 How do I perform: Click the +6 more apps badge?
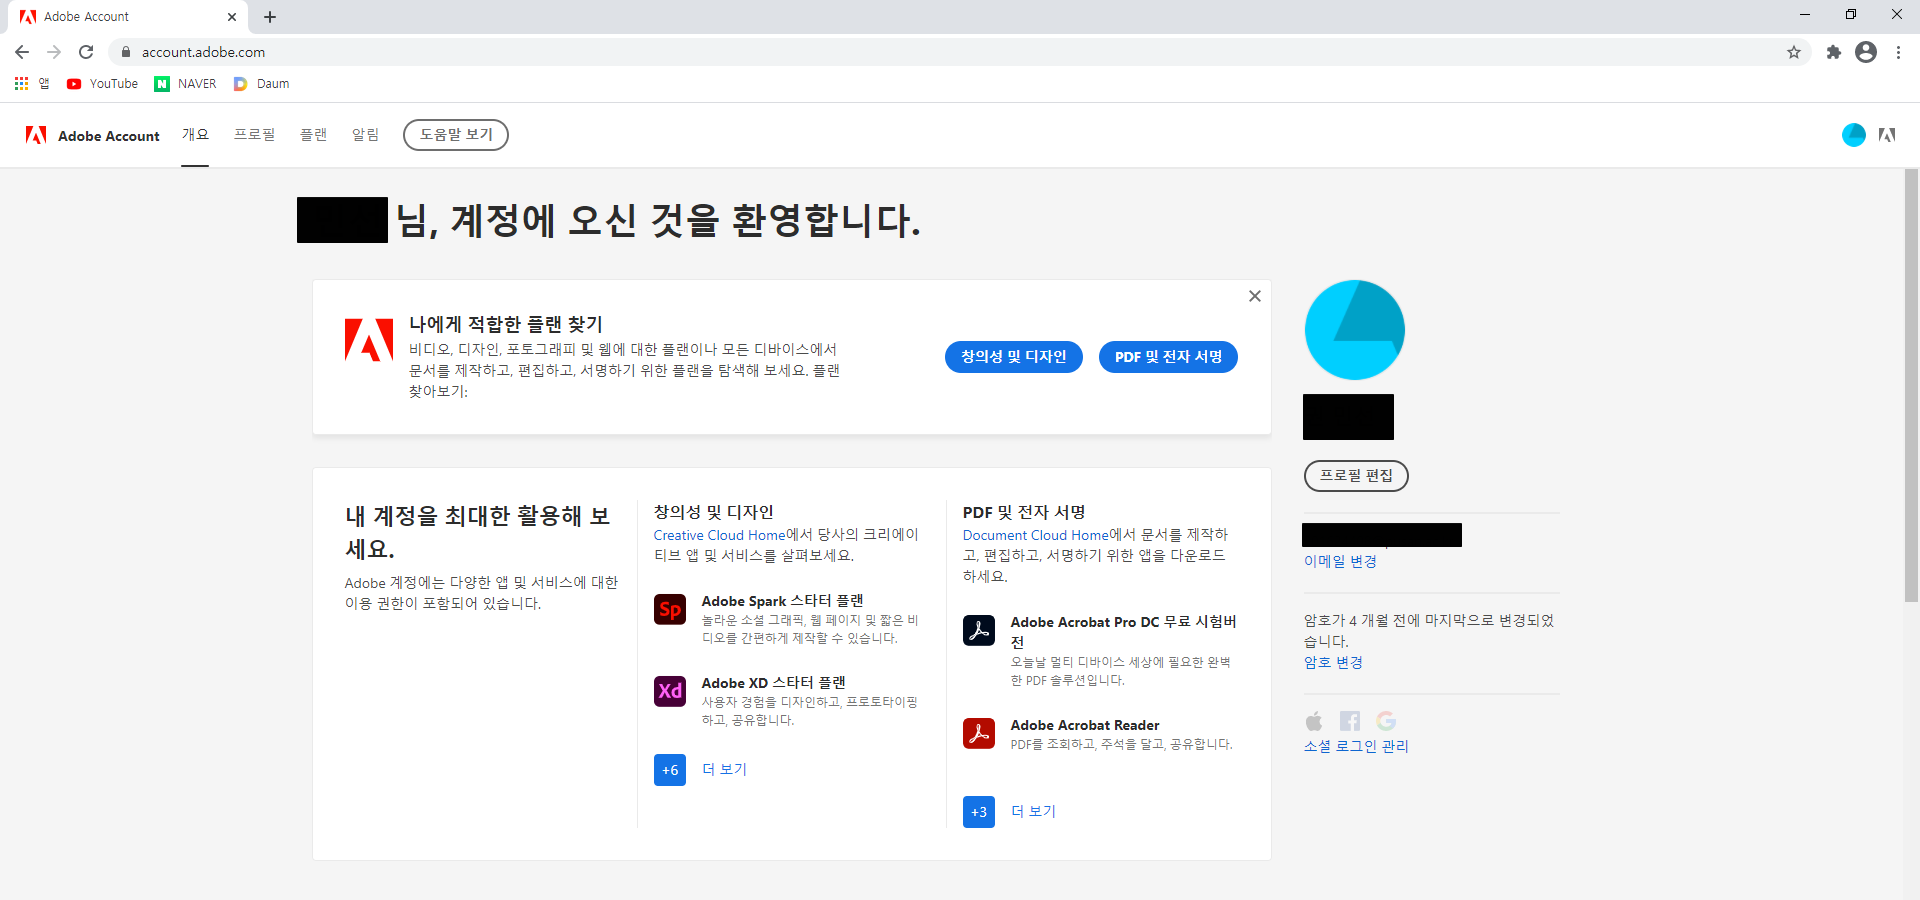[x=670, y=770]
